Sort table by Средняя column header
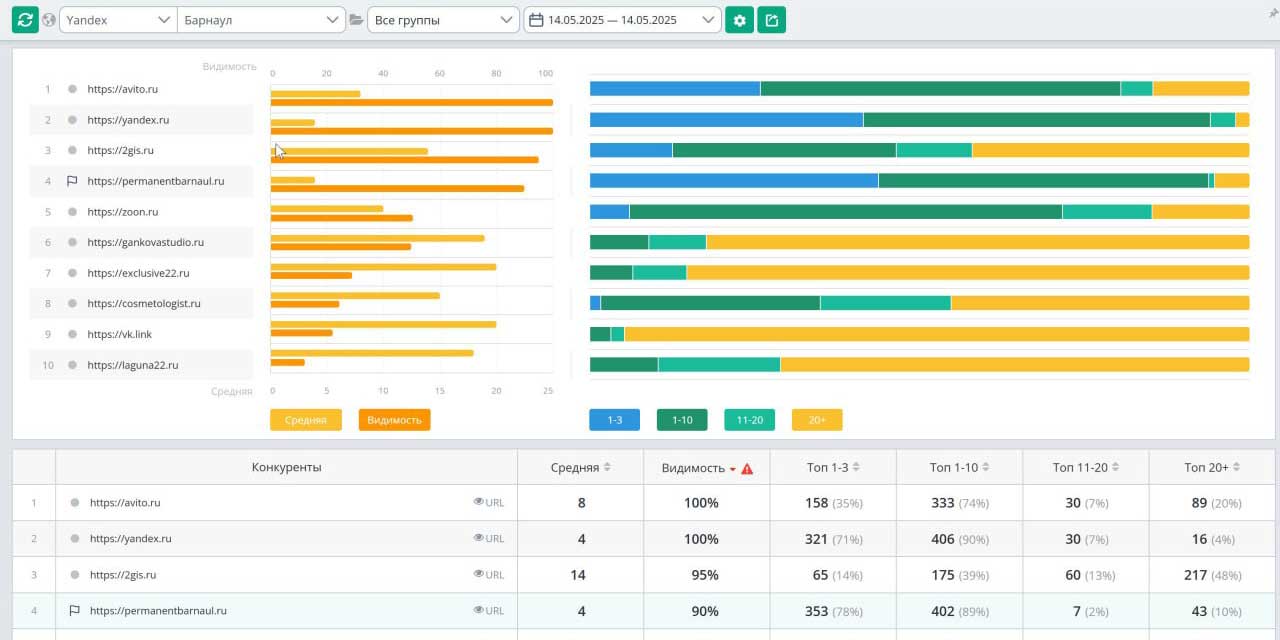Screen dimensions: 1280x640 coord(580,468)
